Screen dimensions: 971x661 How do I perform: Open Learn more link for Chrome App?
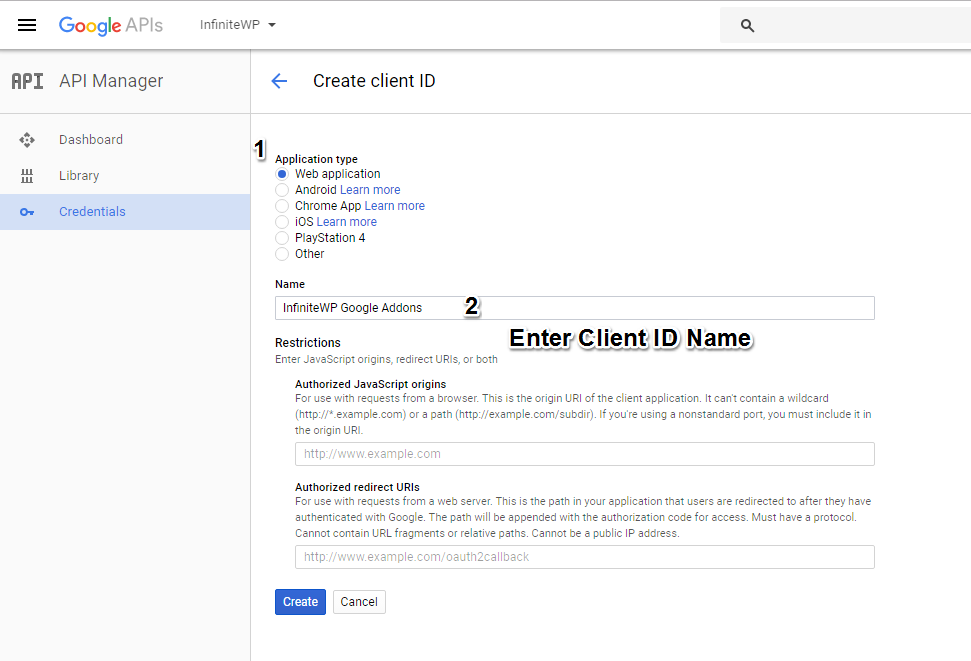394,206
